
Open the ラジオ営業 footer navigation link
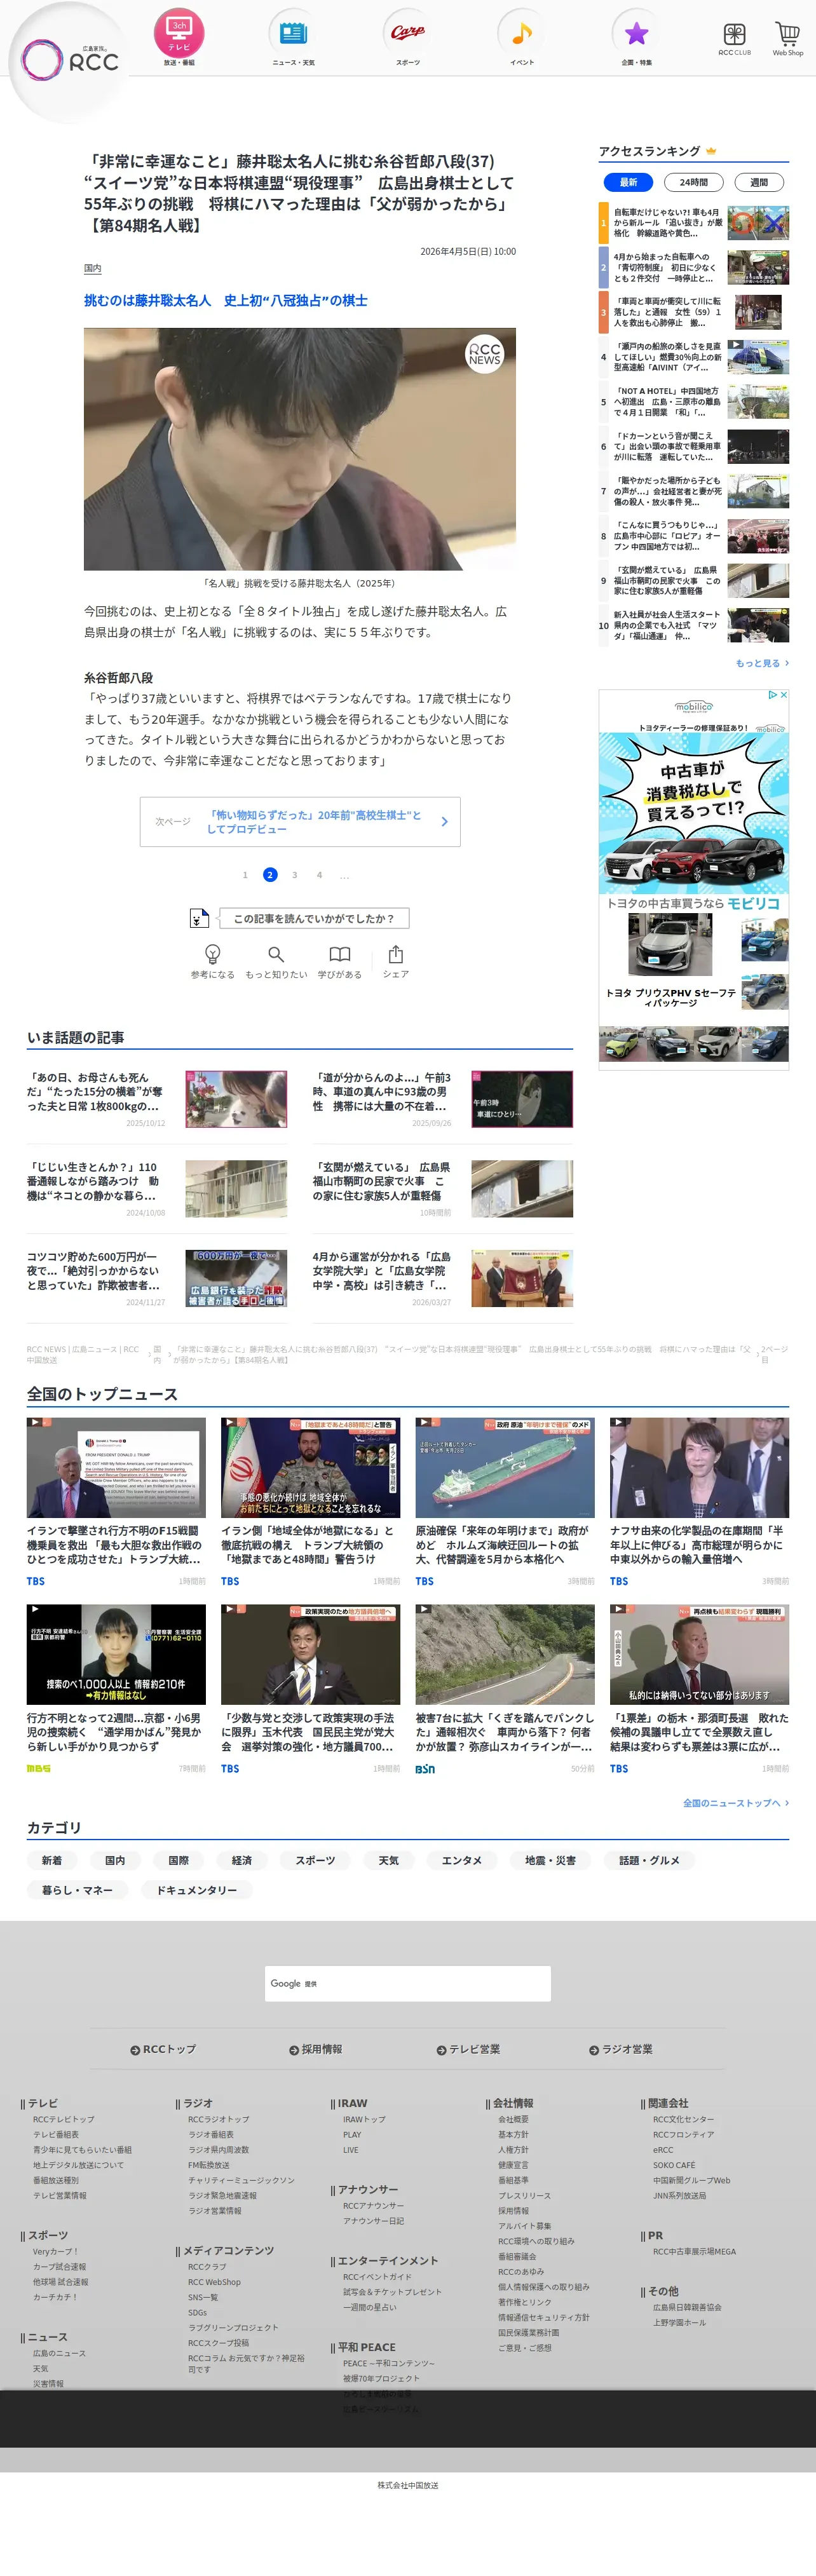[x=621, y=2049]
